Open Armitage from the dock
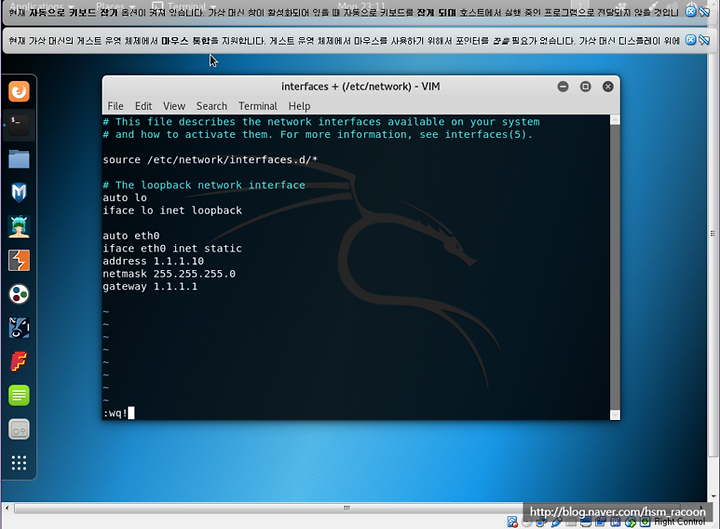Image resolution: width=720 pixels, height=529 pixels. (x=19, y=226)
